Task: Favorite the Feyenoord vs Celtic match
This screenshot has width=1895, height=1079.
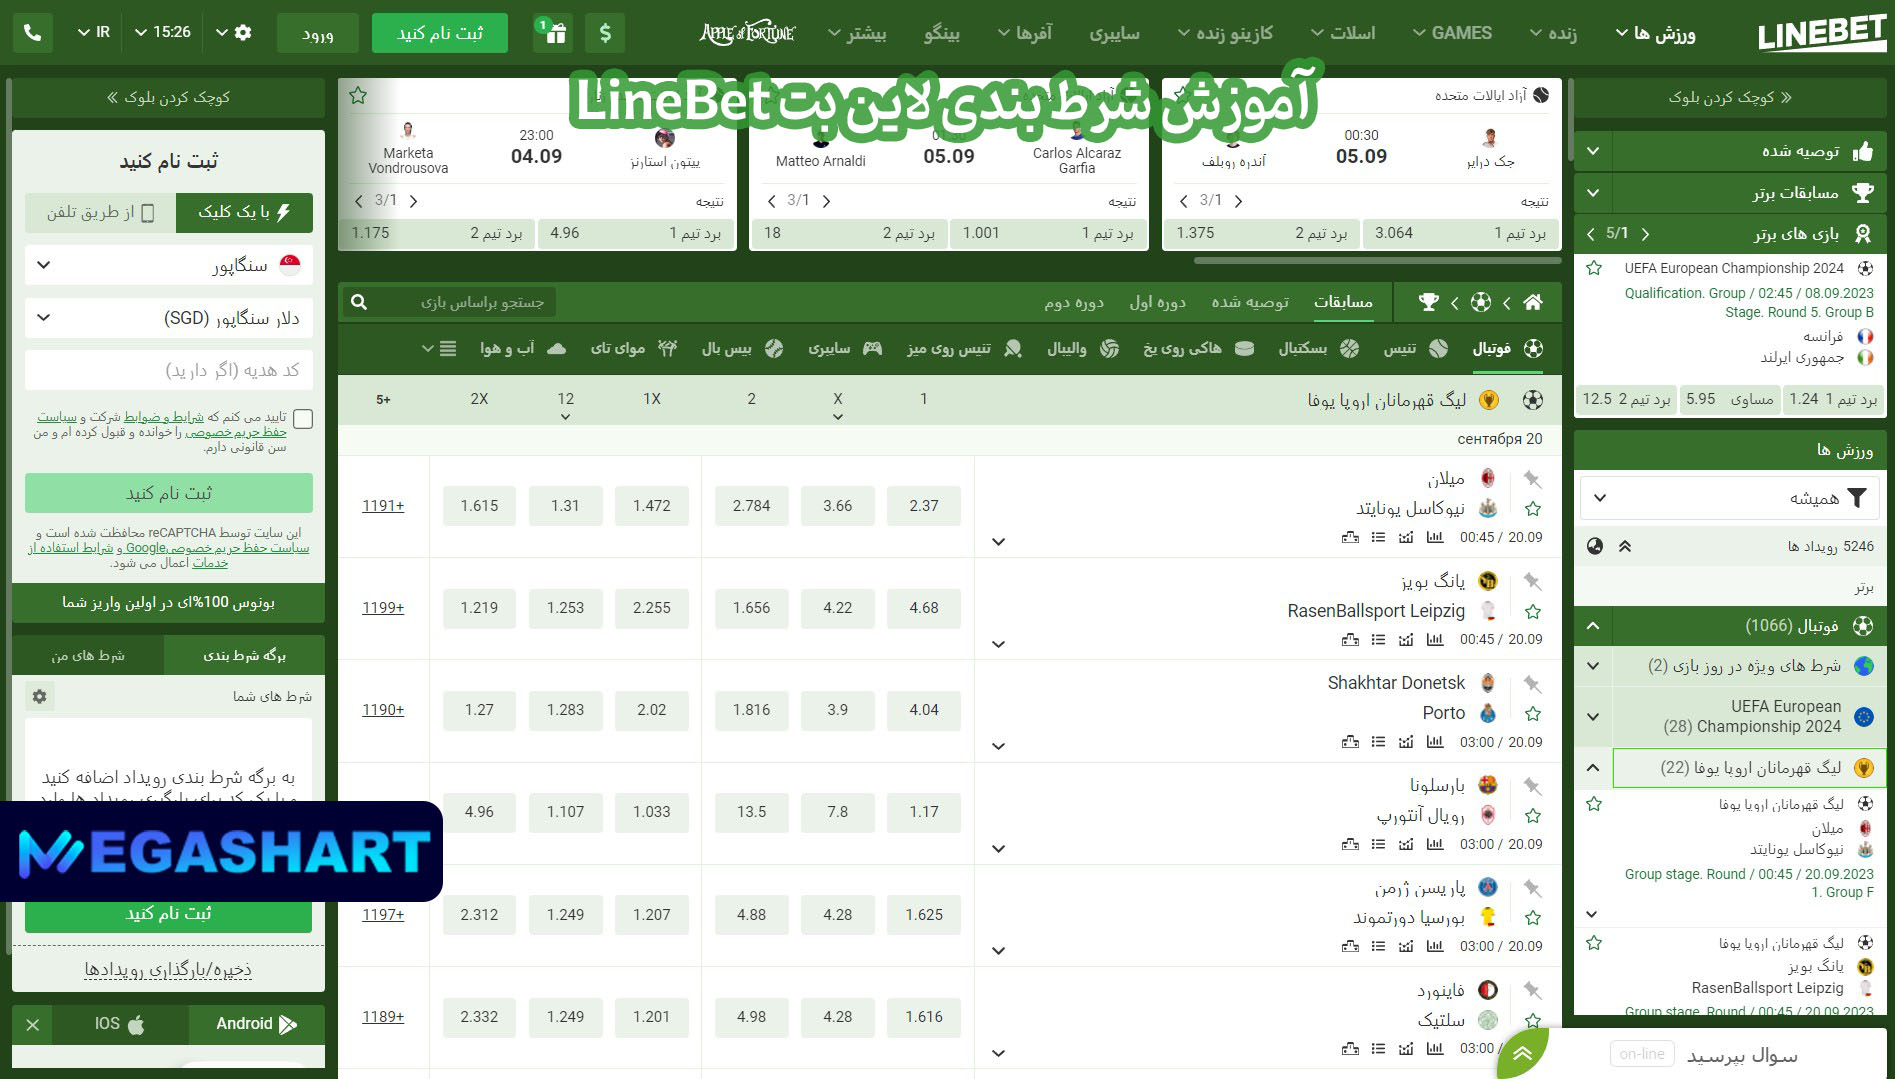Action: [1532, 1020]
